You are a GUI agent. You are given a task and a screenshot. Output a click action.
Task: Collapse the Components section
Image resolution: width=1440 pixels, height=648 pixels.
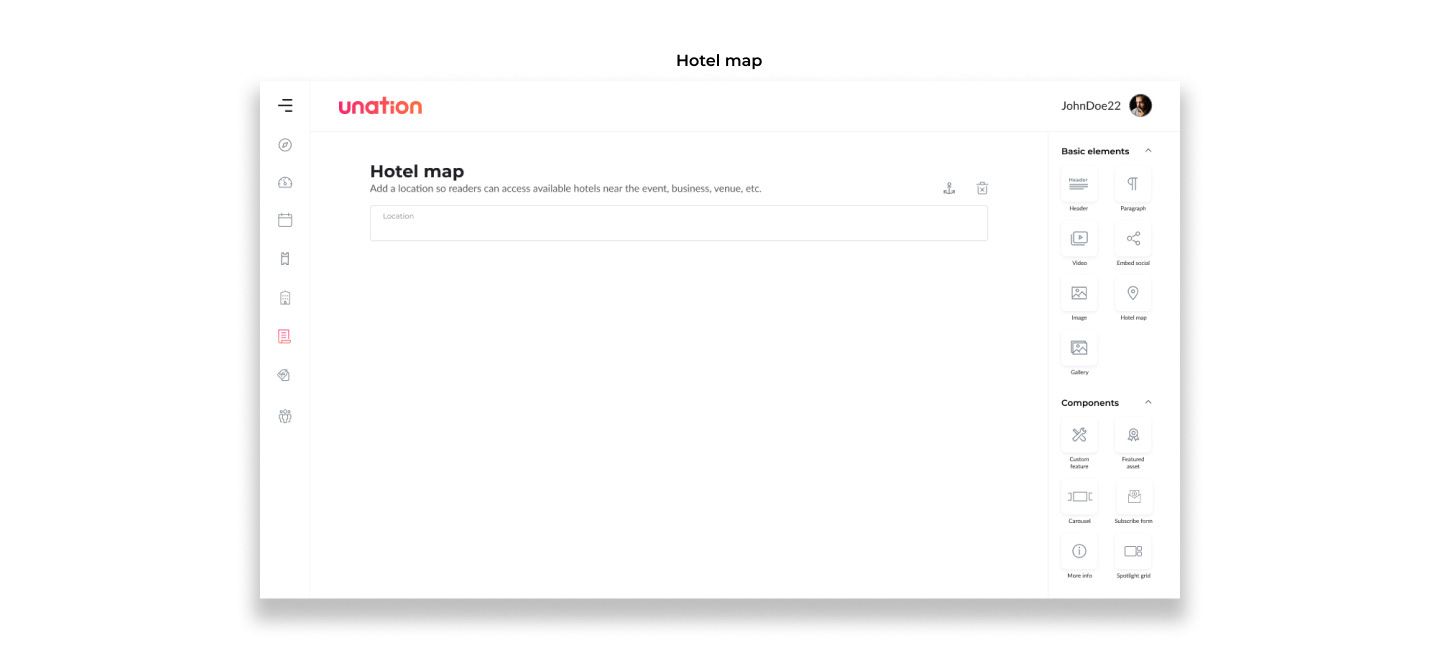tap(1148, 403)
